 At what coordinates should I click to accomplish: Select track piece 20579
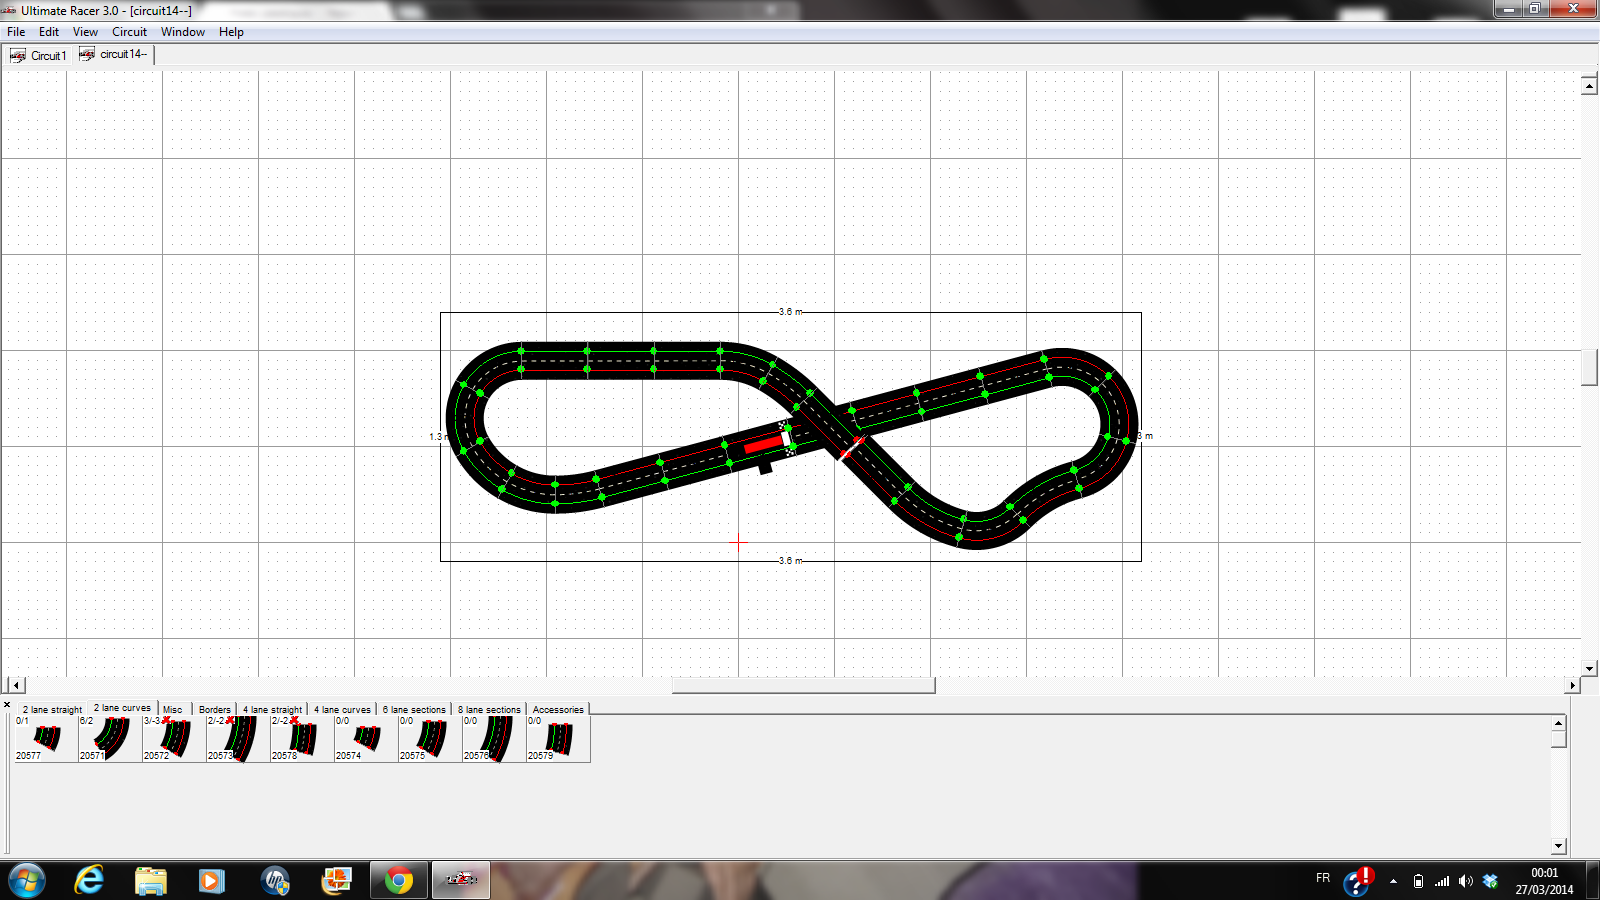pyautogui.click(x=558, y=738)
